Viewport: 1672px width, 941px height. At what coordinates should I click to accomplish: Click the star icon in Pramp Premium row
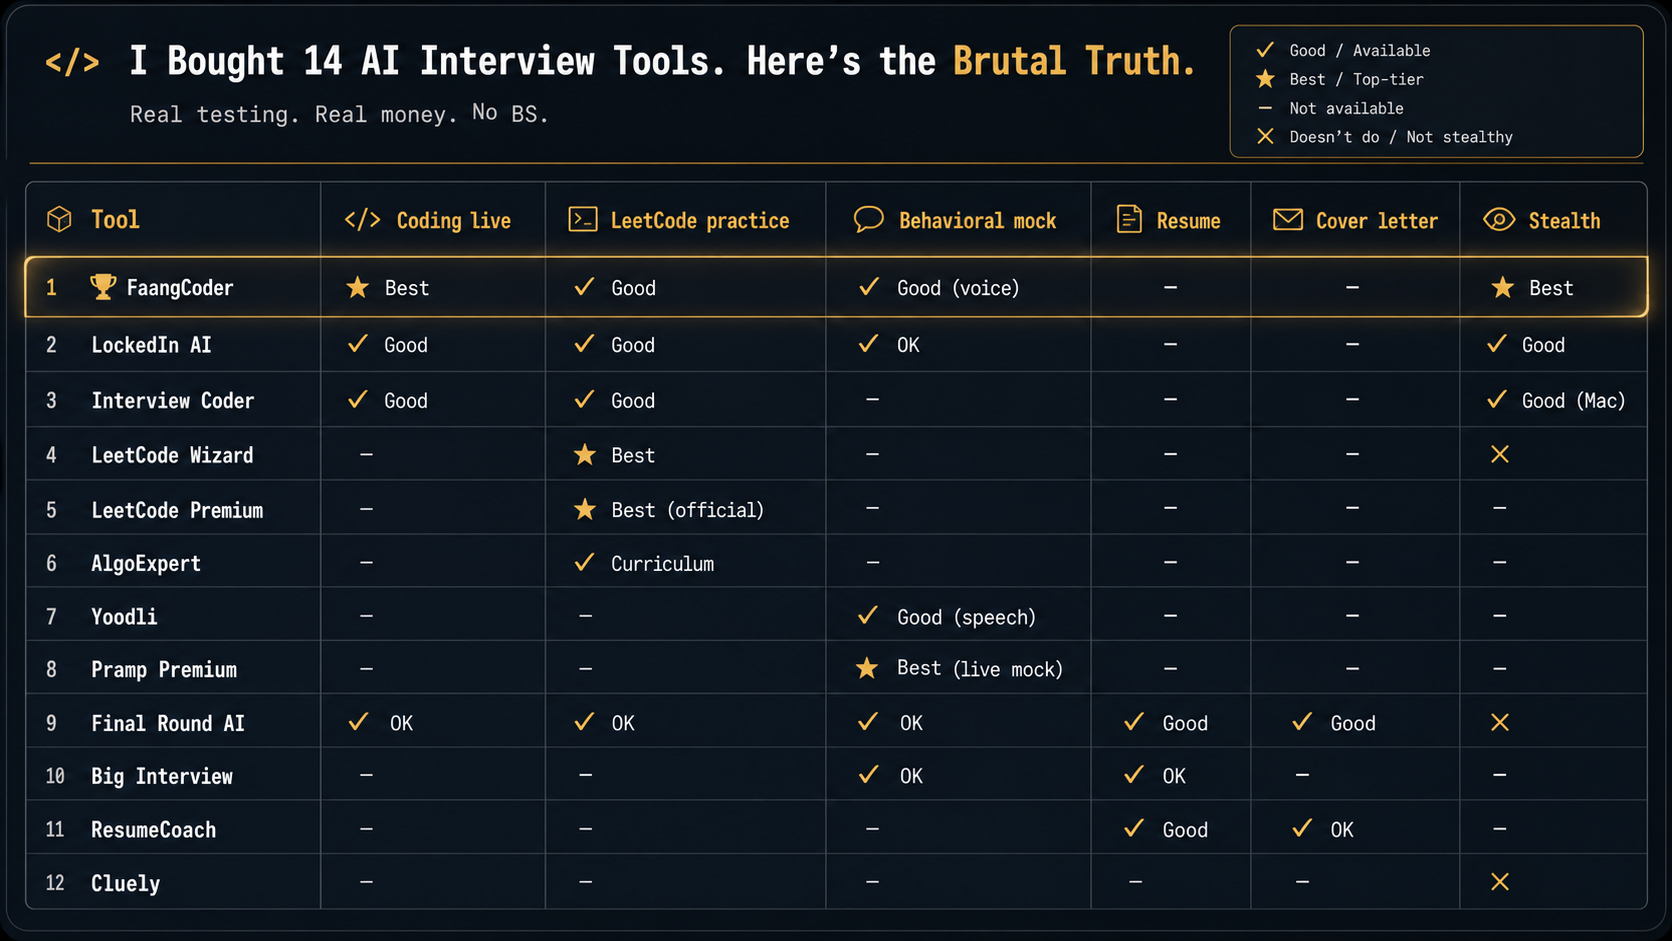pyautogui.click(x=867, y=668)
